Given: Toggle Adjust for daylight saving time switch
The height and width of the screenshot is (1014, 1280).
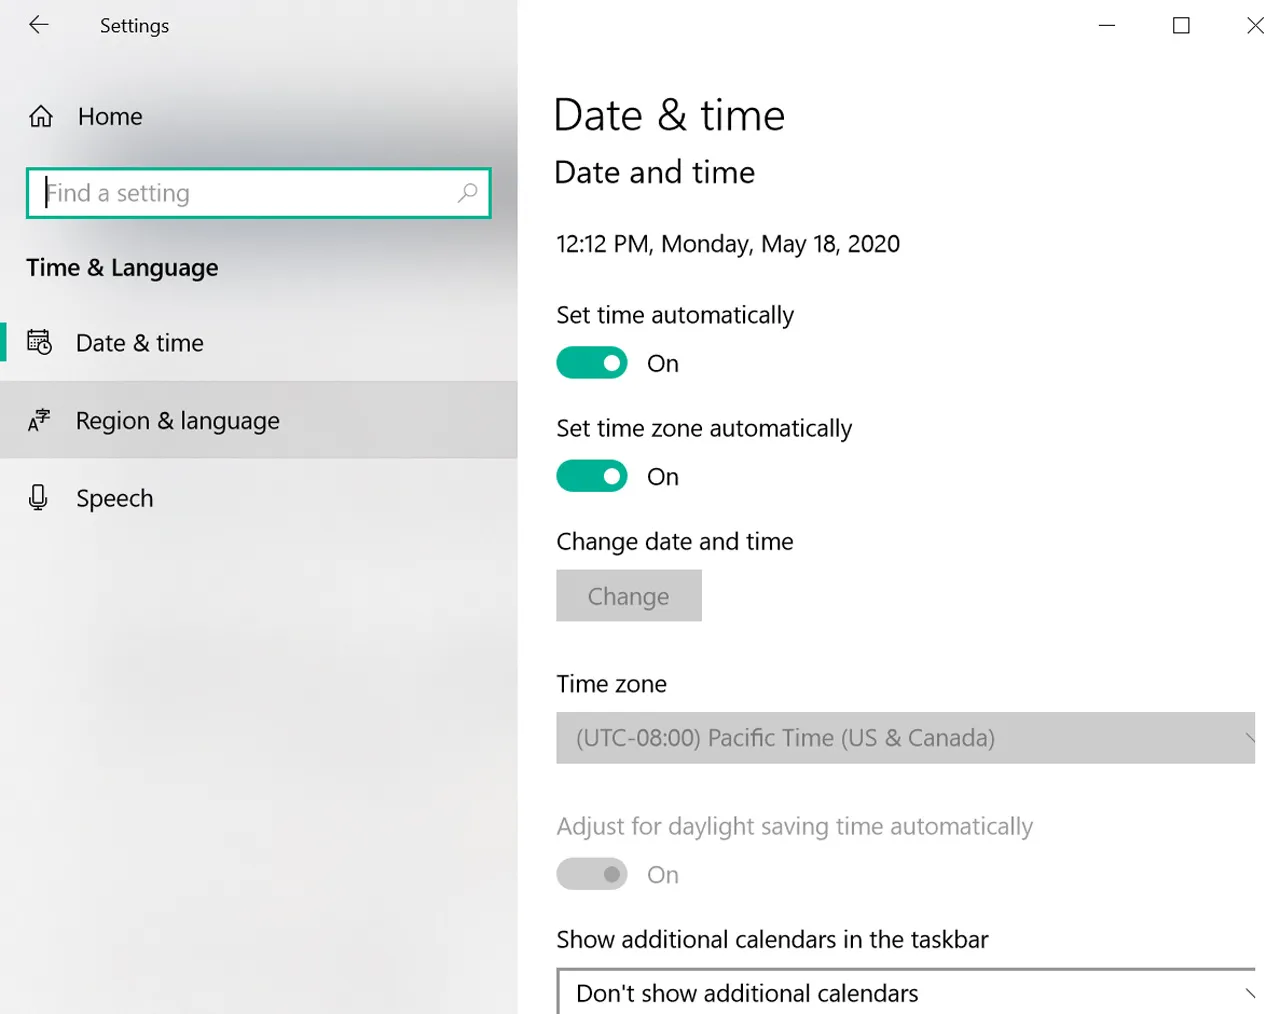Looking at the screenshot, I should [x=592, y=874].
